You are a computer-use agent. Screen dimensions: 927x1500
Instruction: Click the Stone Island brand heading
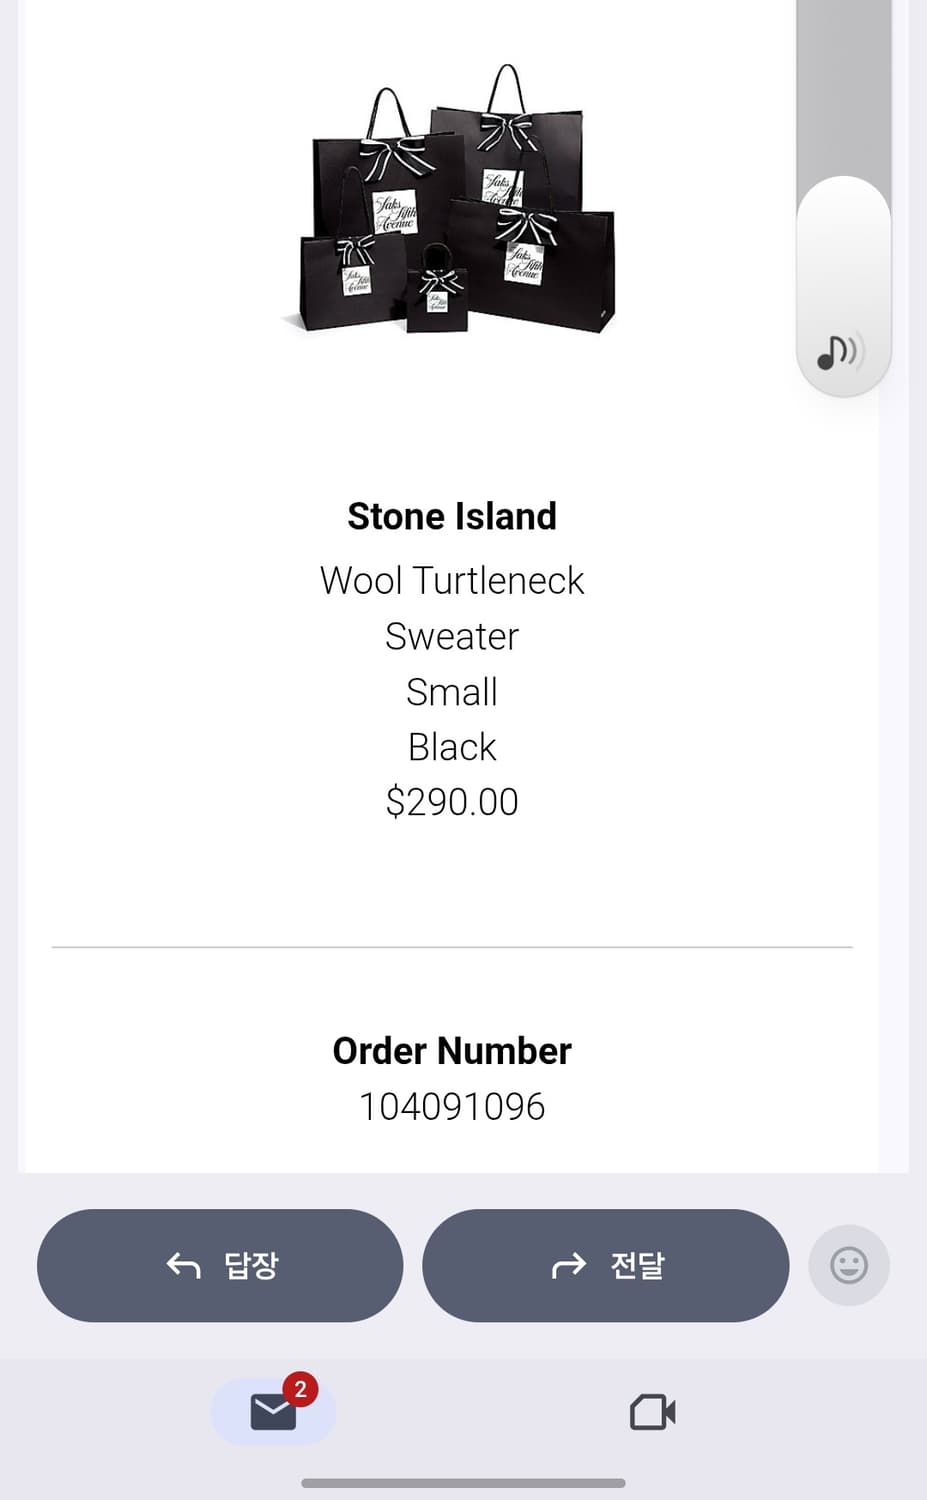coord(452,516)
